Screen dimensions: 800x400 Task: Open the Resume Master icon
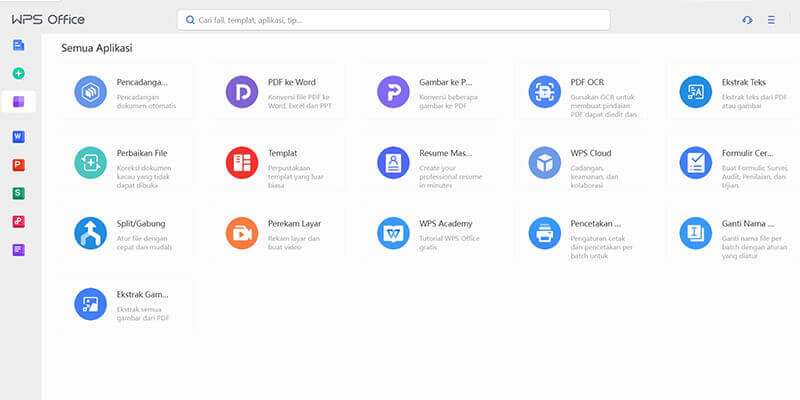393,163
